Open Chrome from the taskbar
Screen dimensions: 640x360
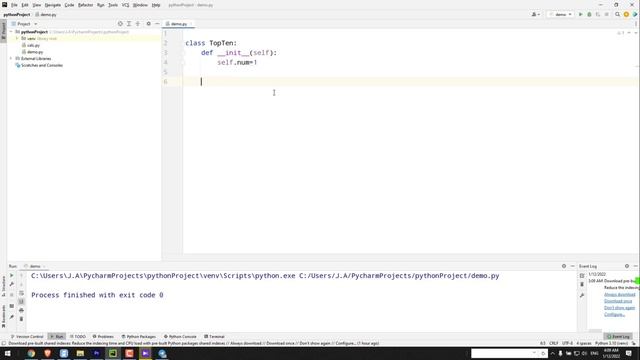tap(31, 353)
